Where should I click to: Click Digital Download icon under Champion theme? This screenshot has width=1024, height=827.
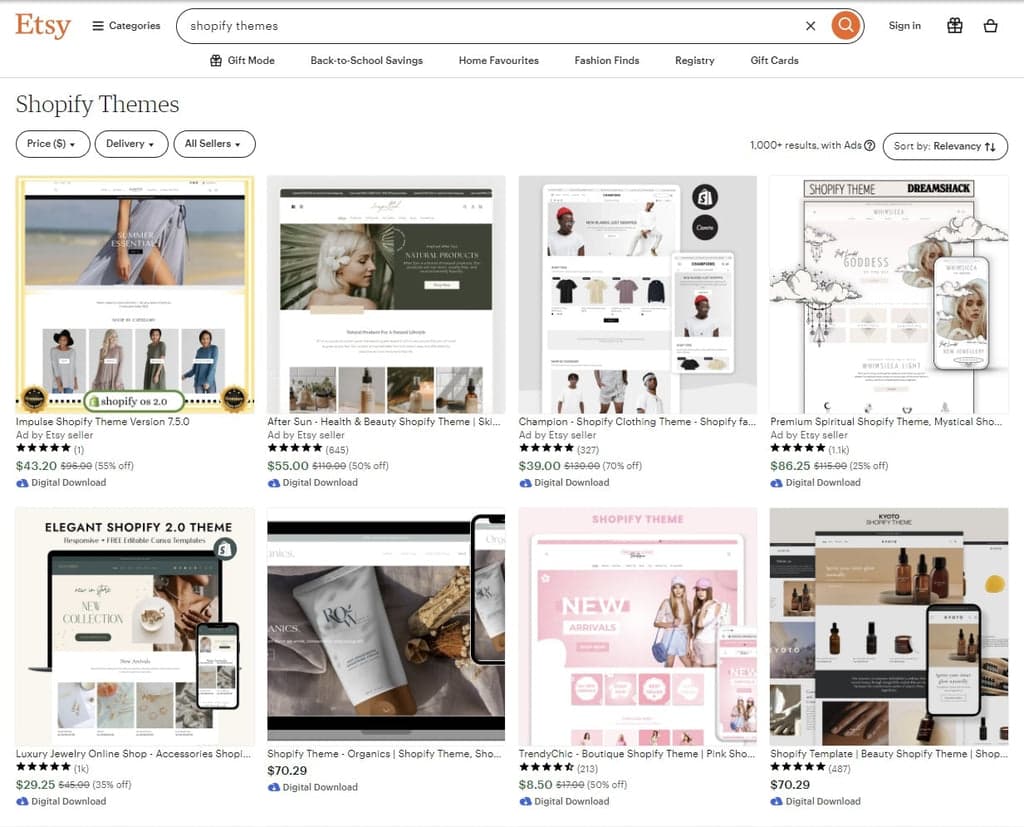click(x=525, y=483)
